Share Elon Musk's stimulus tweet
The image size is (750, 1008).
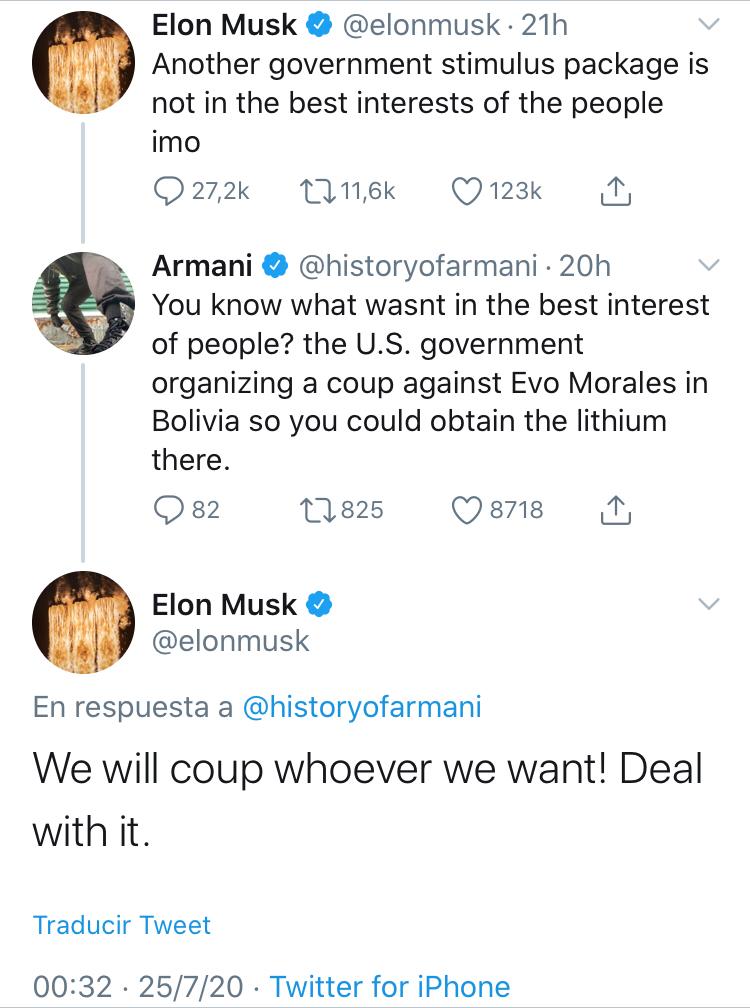(x=616, y=191)
